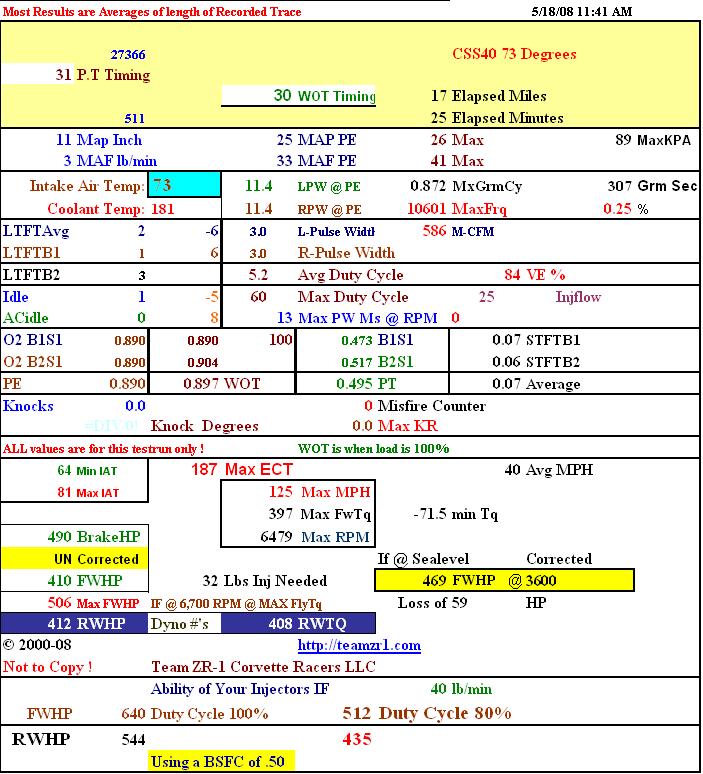
Task: Open the teamzr1.com hyperlink
Action: (x=359, y=646)
